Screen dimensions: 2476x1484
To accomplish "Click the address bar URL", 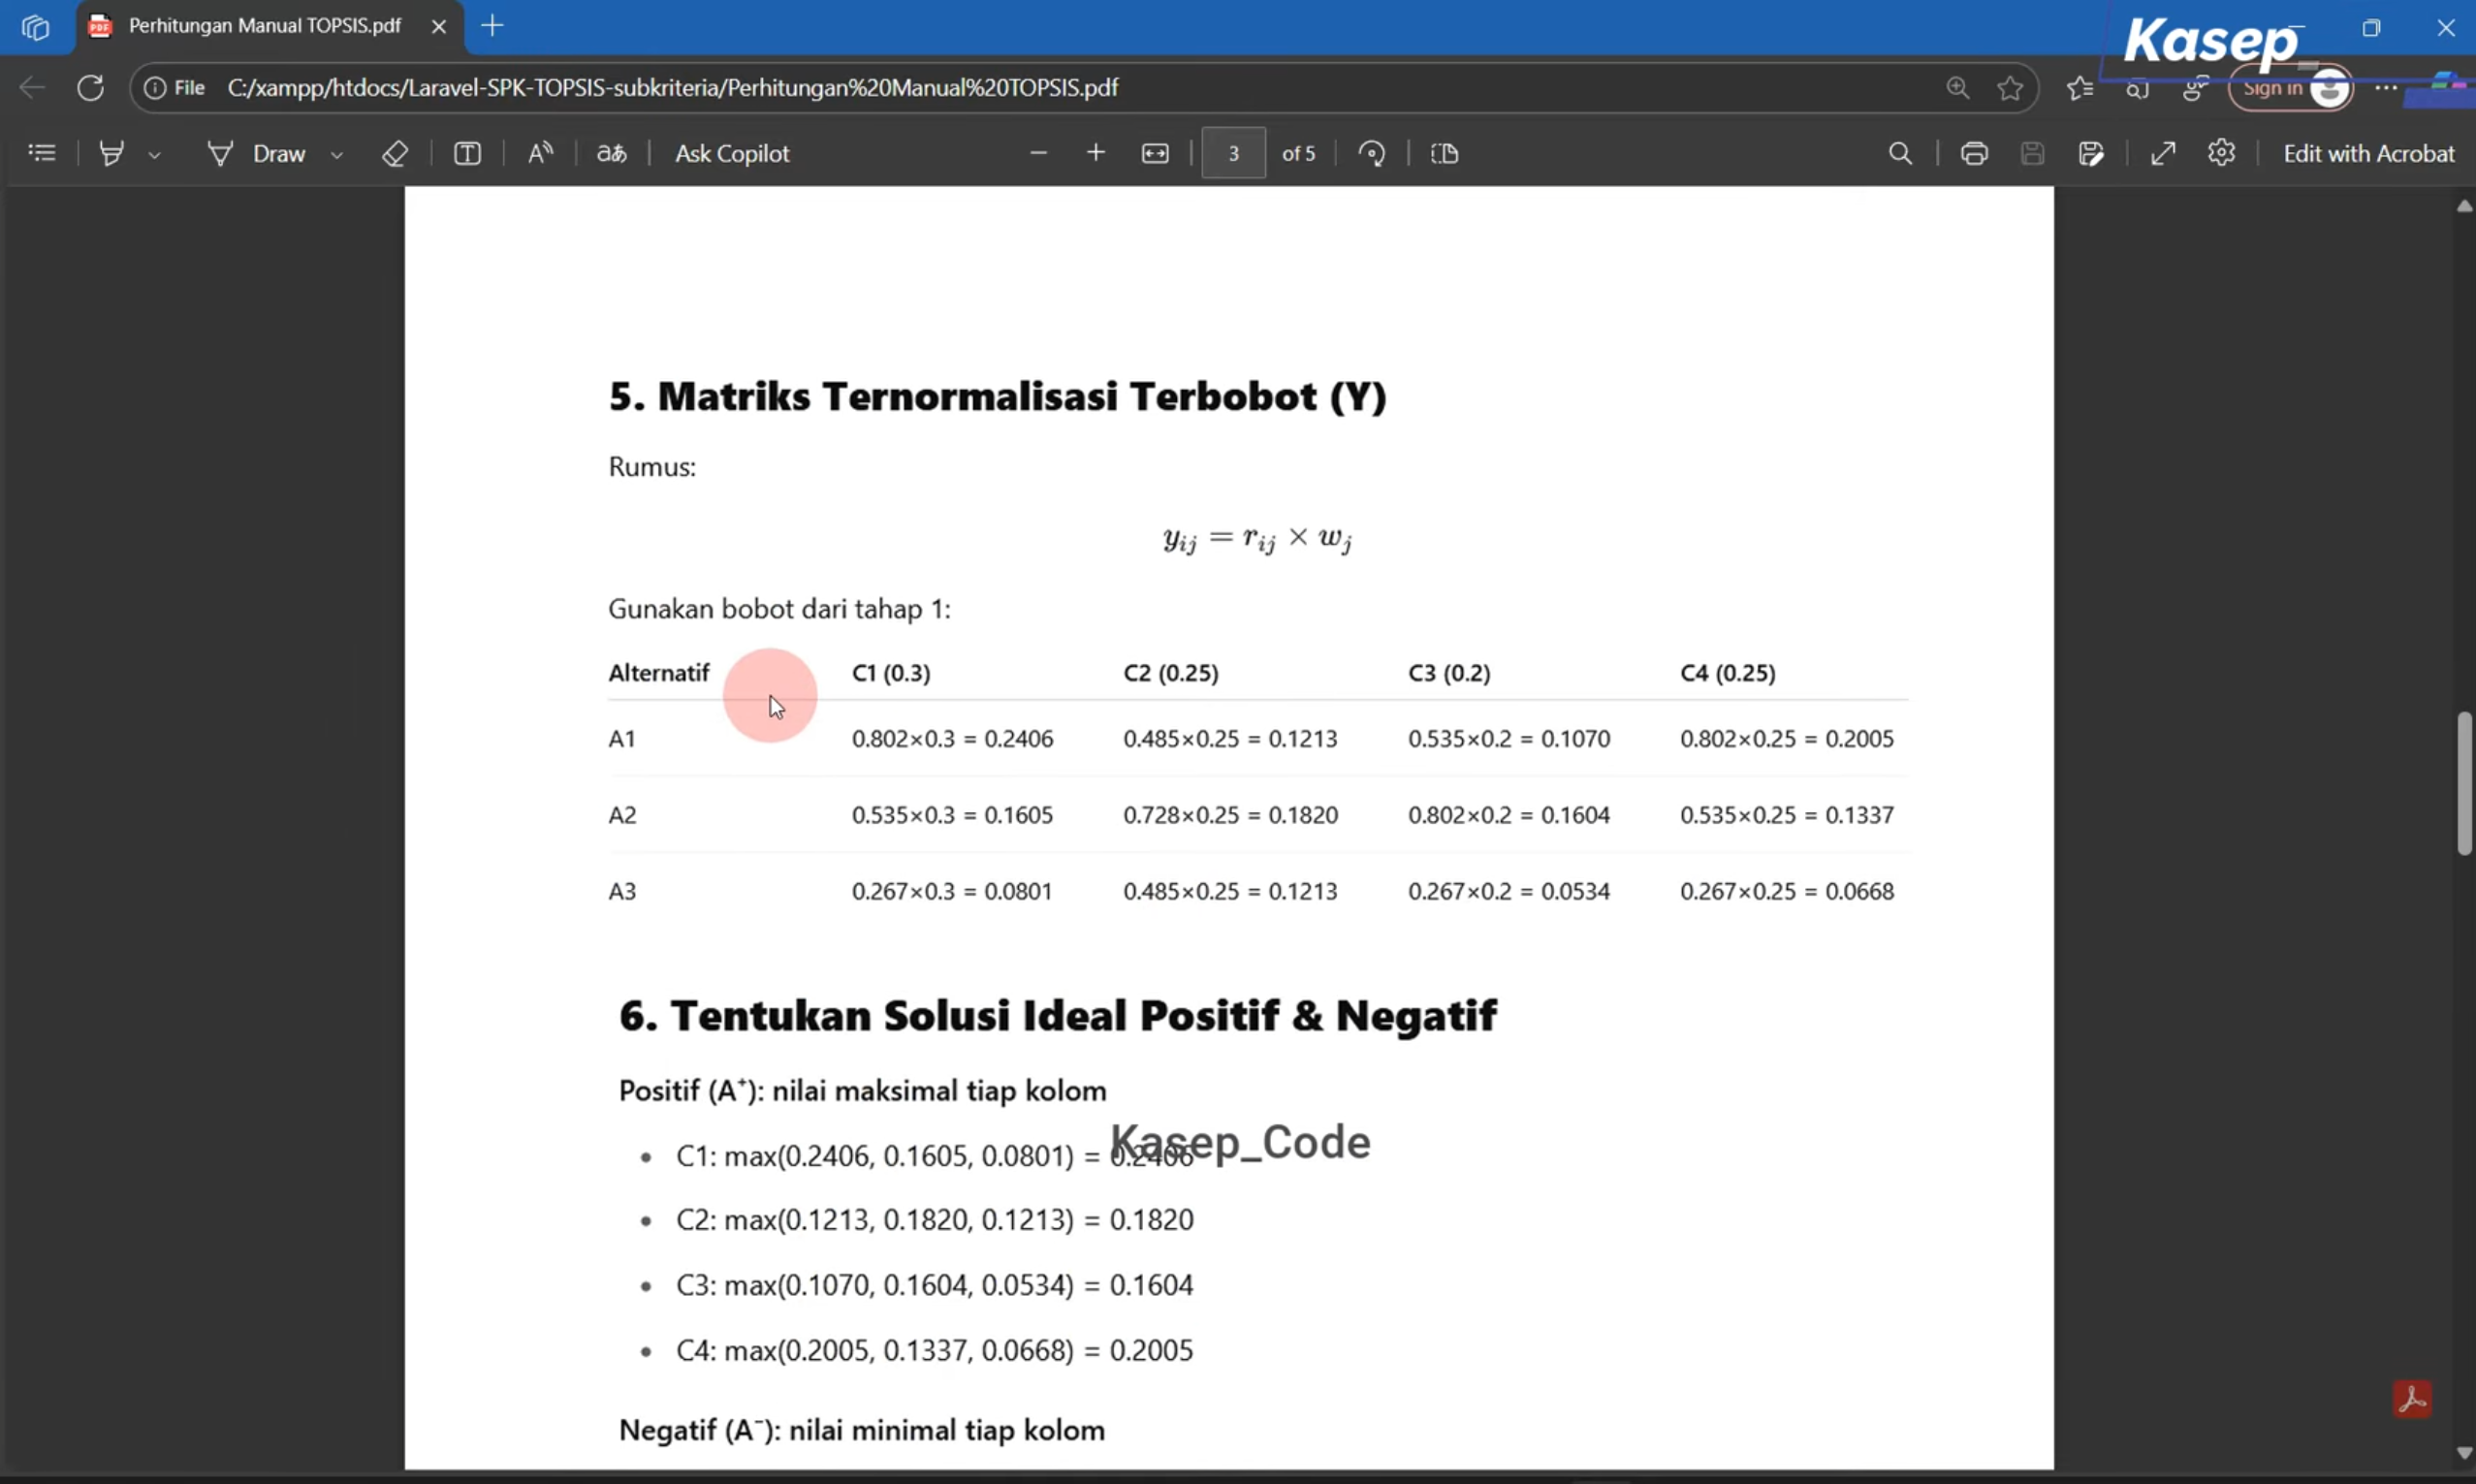I will (x=672, y=88).
